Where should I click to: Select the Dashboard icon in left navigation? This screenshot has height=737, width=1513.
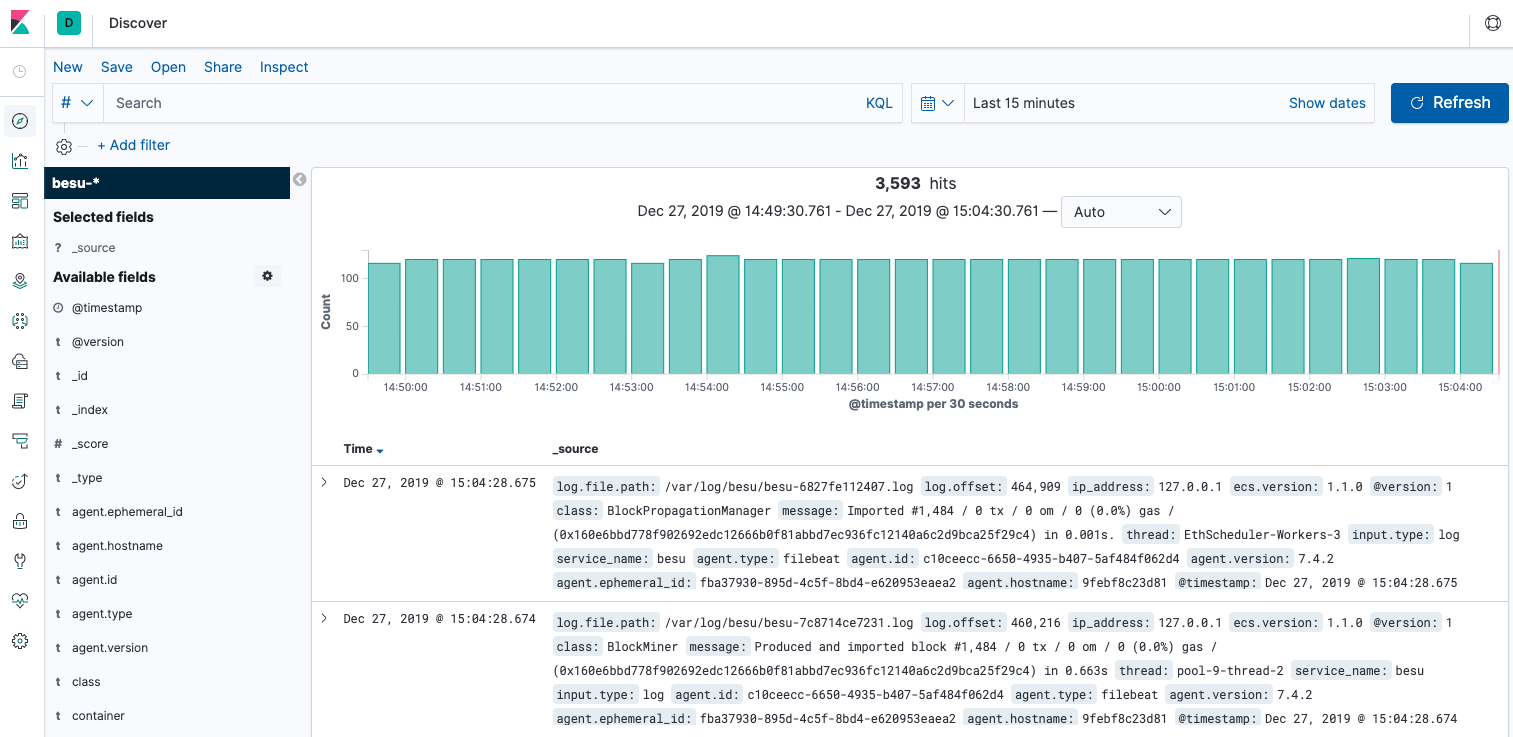(x=20, y=200)
